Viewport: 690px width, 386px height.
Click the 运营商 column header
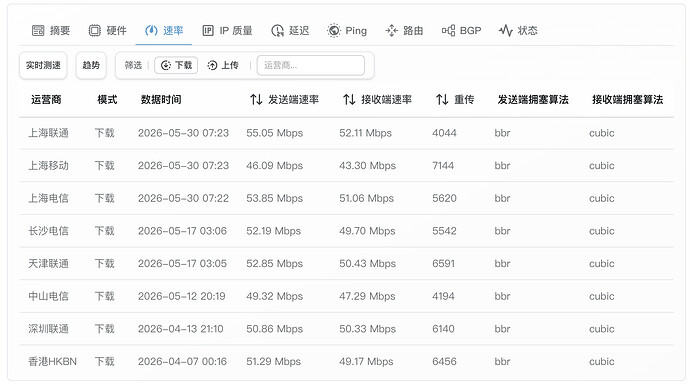point(46,99)
